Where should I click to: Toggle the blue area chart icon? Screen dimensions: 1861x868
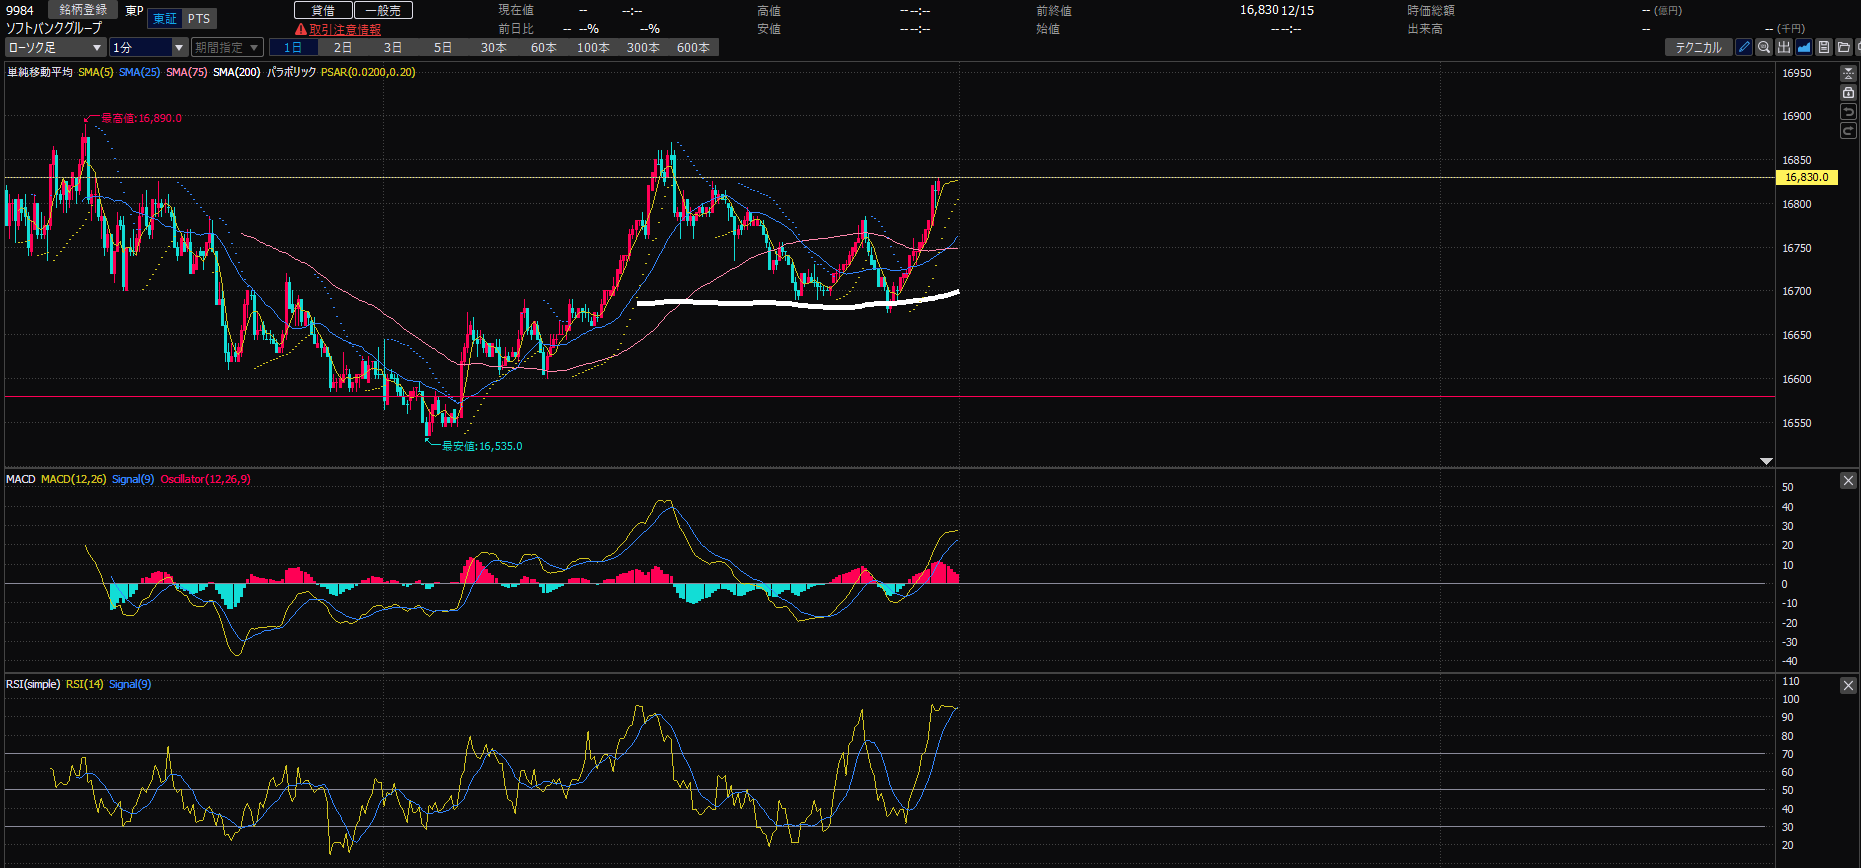[x=1804, y=47]
